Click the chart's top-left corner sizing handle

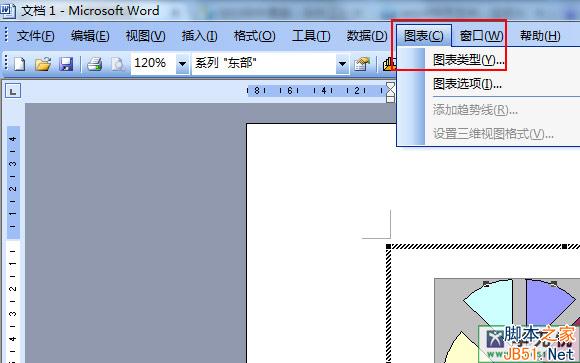388,246
